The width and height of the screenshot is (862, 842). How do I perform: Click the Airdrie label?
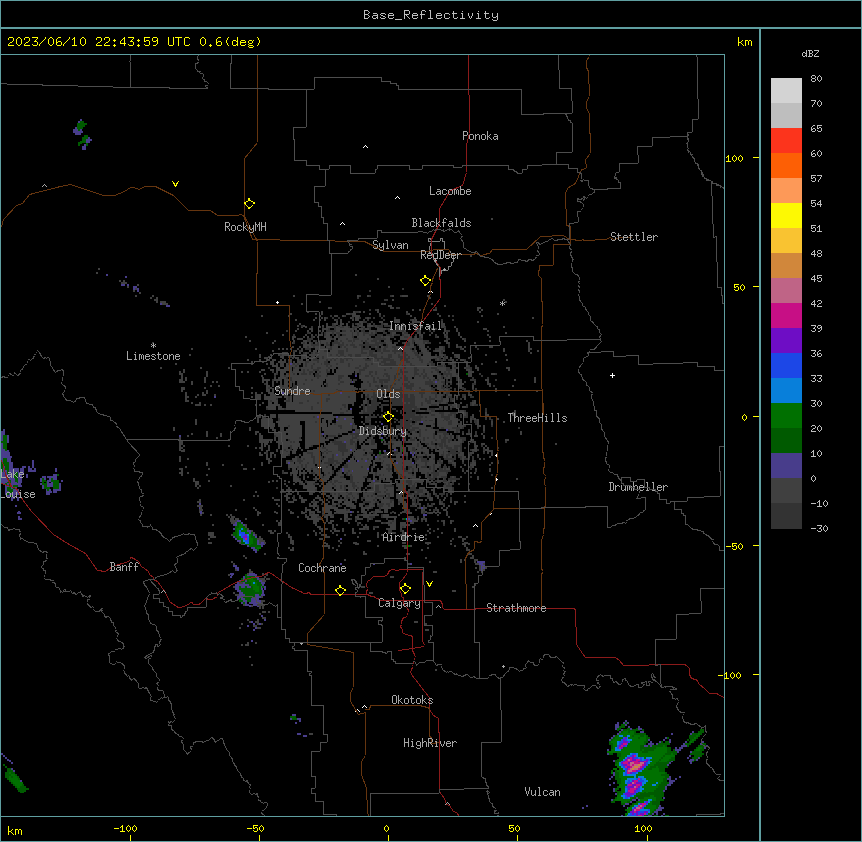point(404,537)
